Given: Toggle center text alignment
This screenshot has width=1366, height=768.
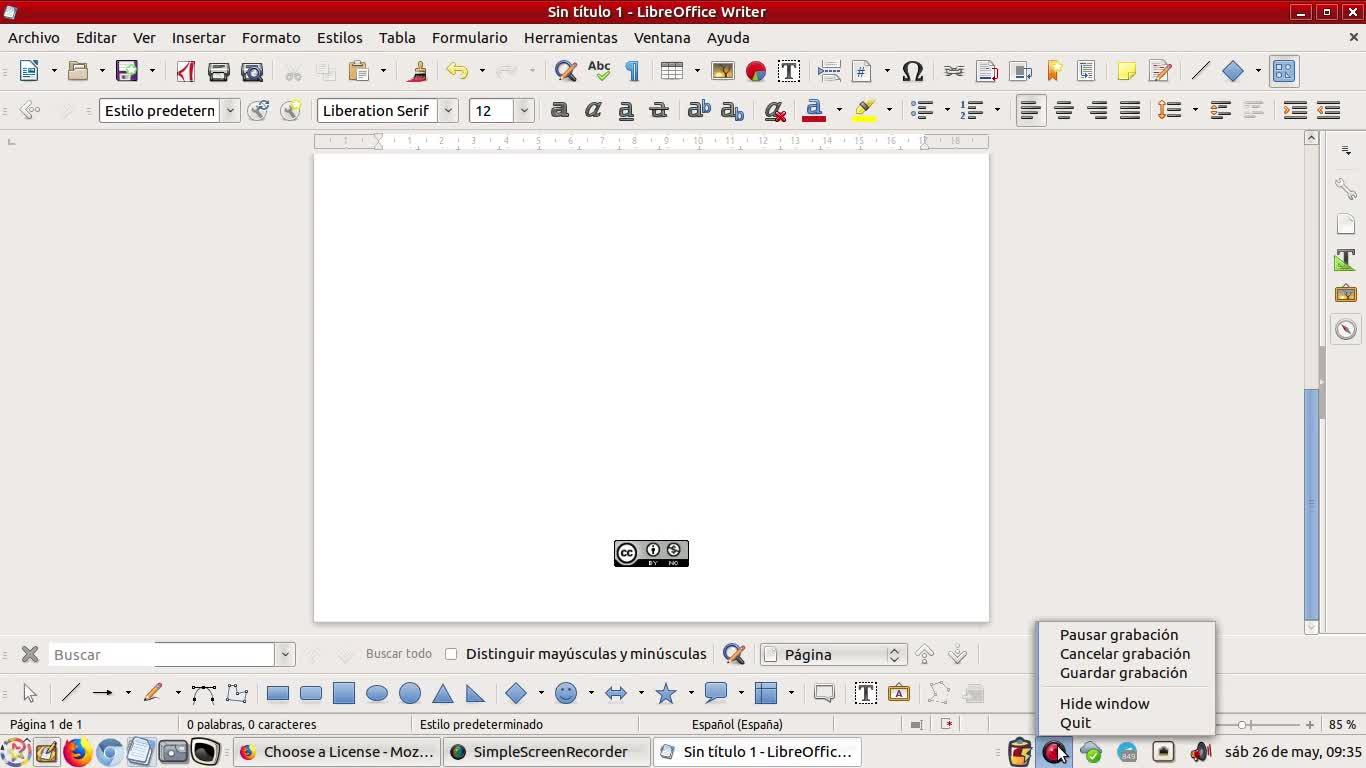Looking at the screenshot, I should pos(1064,111).
